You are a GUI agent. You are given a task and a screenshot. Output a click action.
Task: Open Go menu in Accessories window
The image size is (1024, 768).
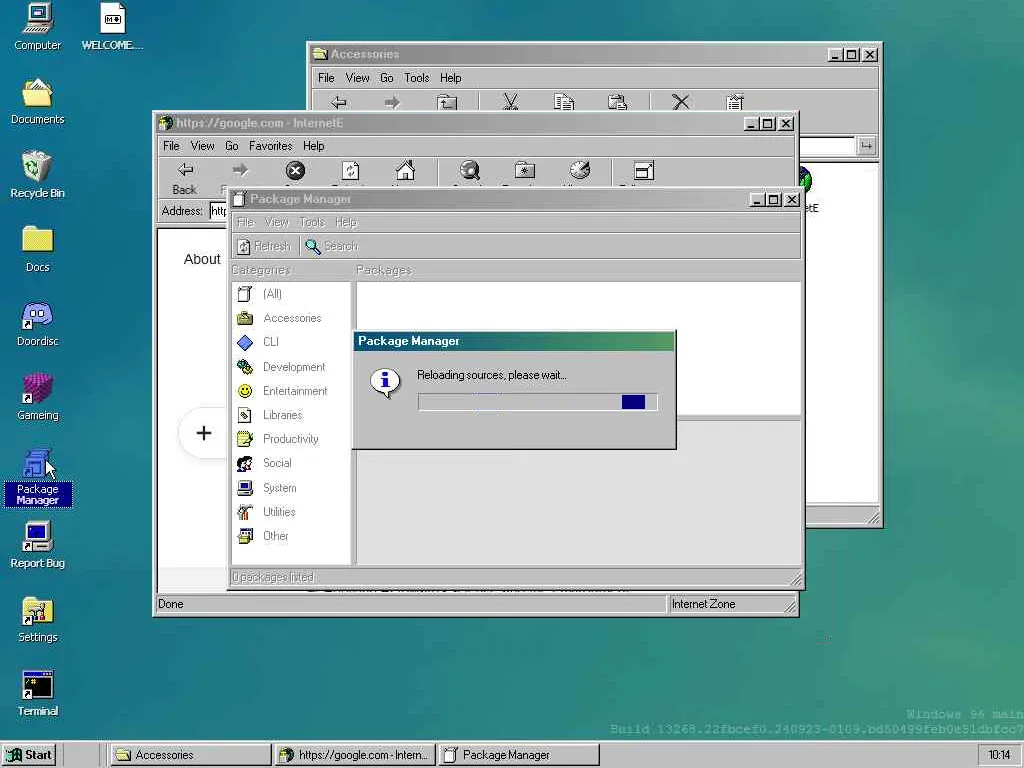387,78
